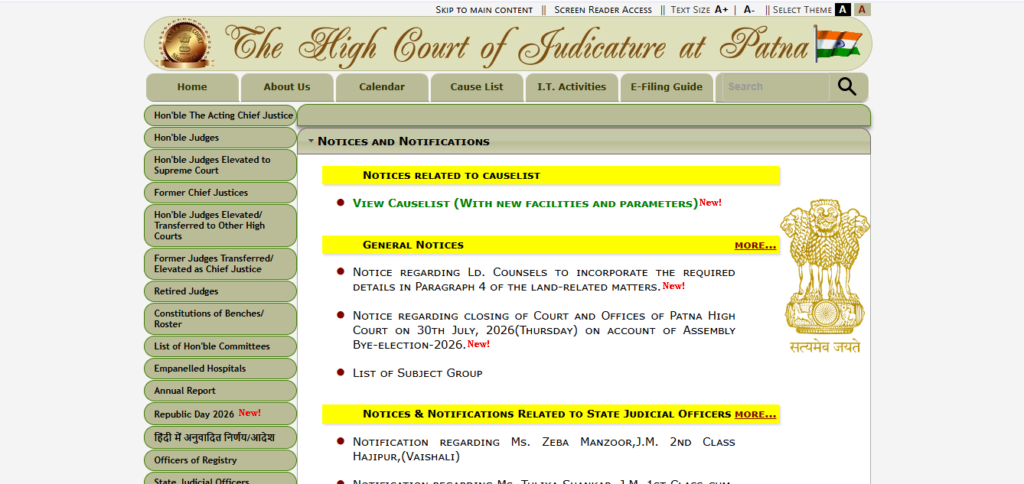
Task: Open the Officers of Registry item
Action: pos(220,460)
